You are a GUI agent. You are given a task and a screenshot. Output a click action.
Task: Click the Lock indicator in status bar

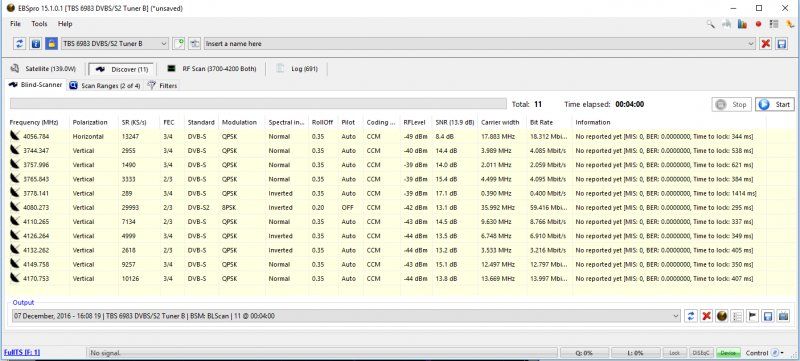tap(674, 353)
